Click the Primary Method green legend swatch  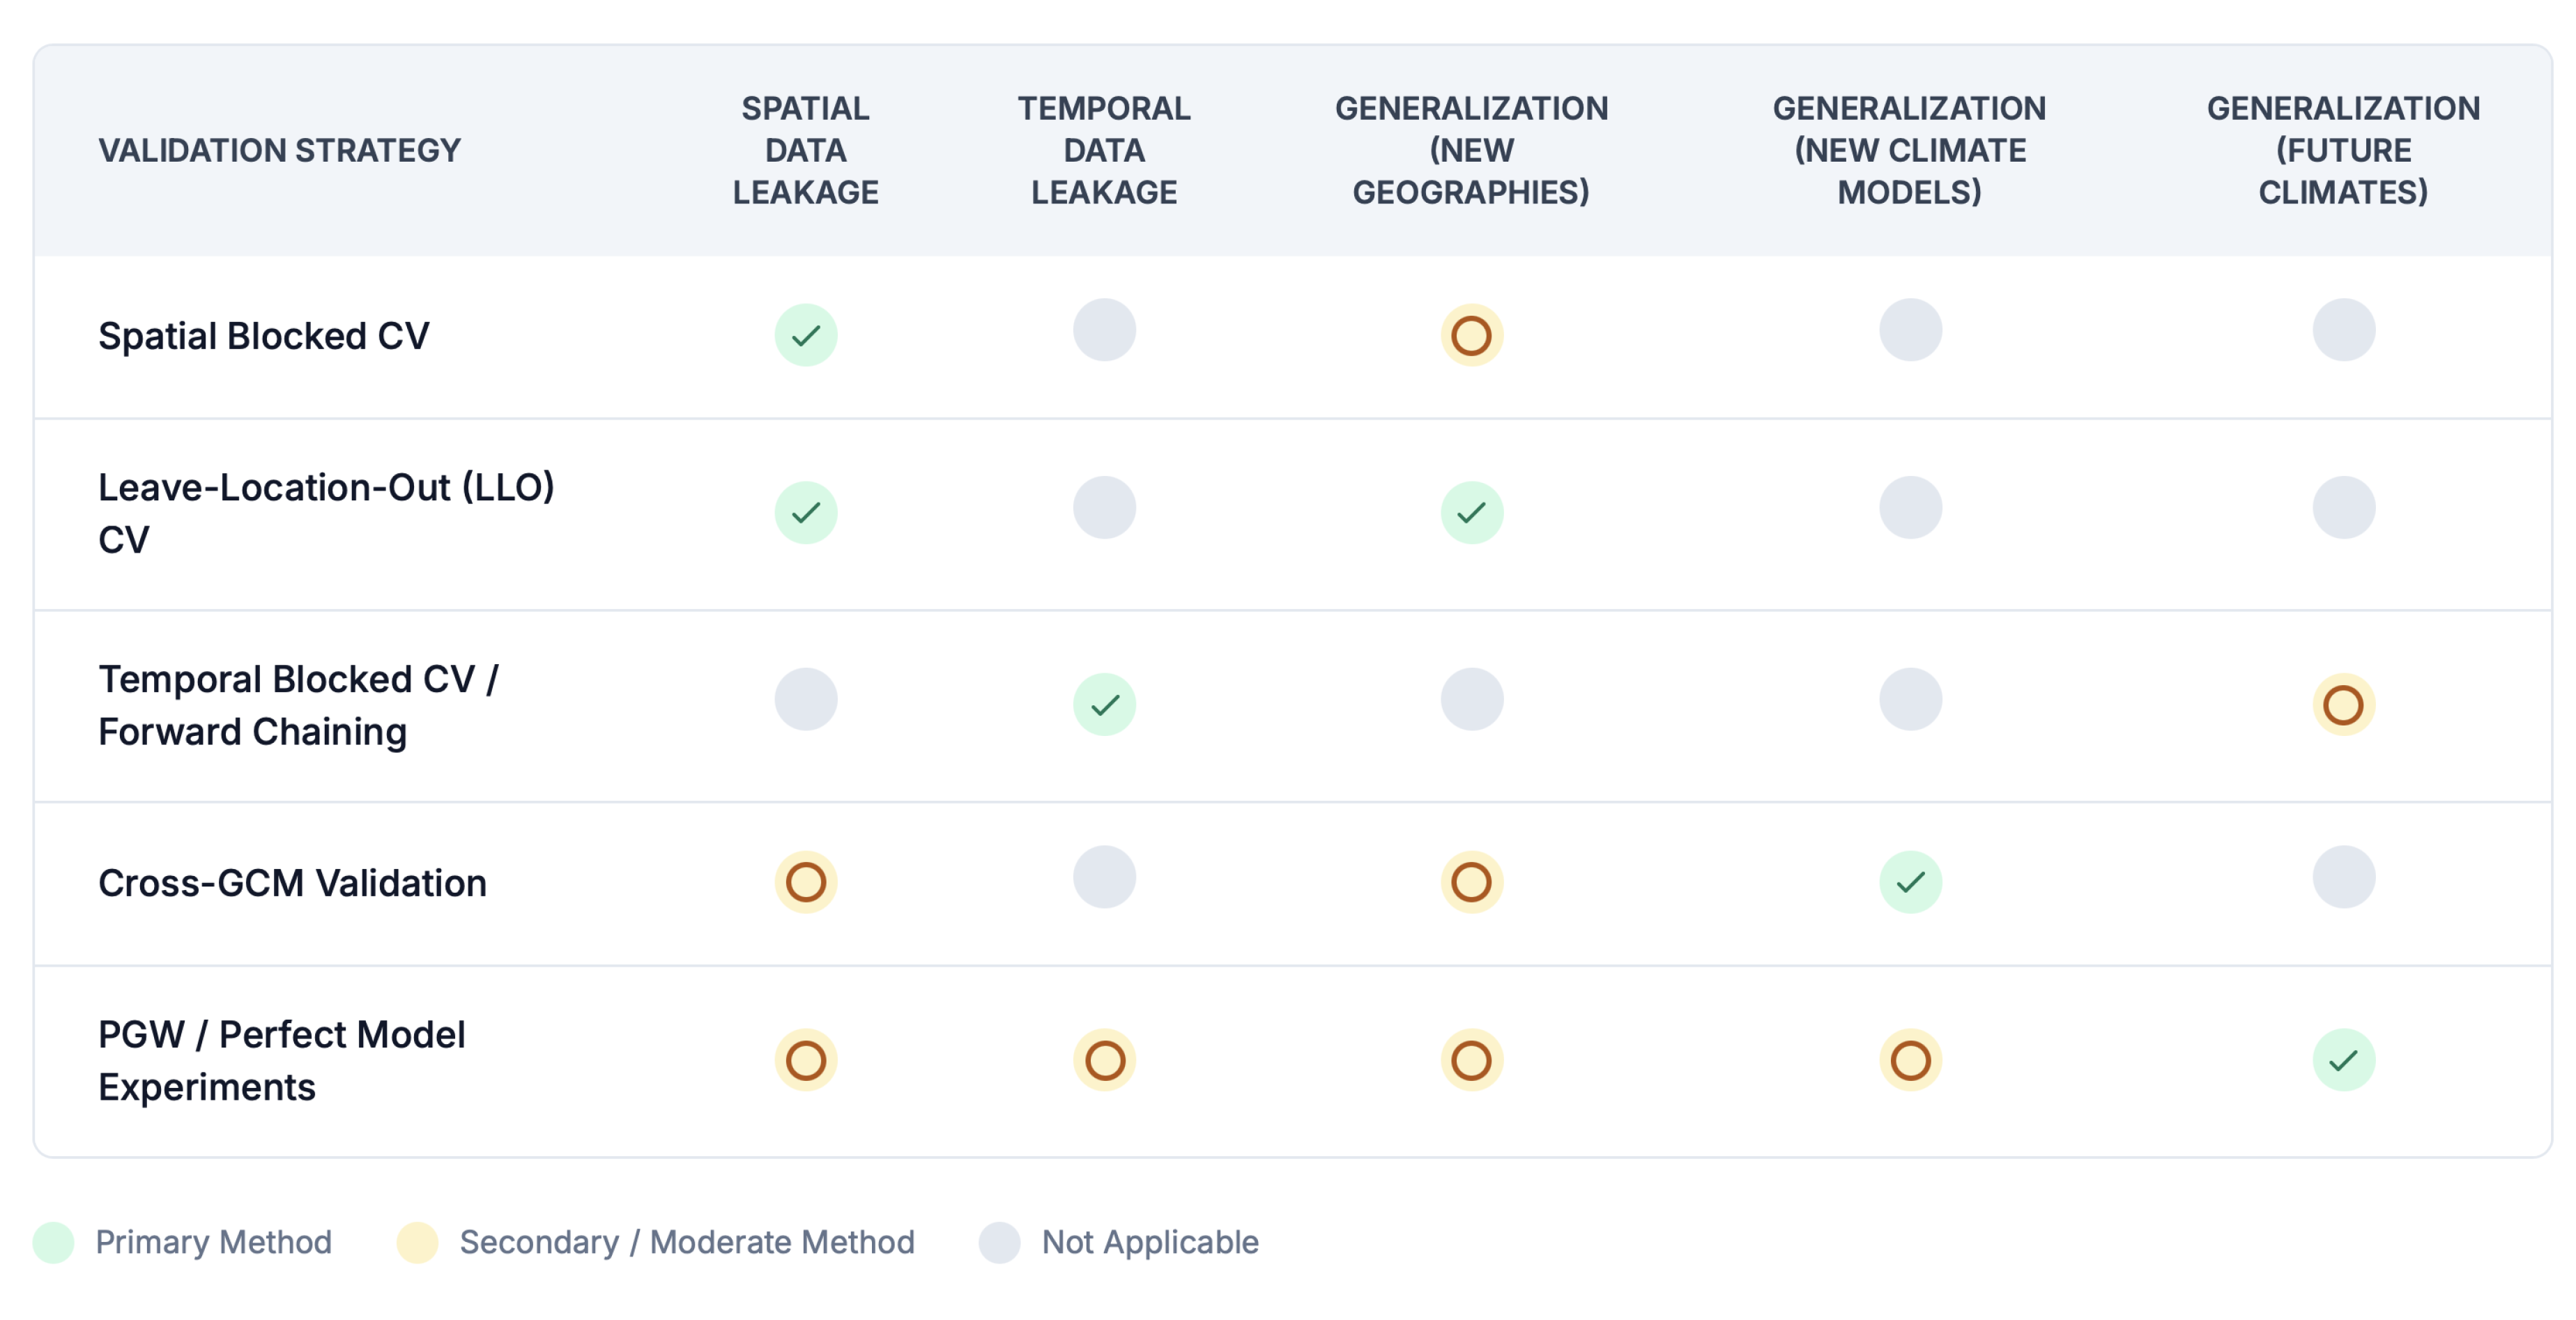53,1242
